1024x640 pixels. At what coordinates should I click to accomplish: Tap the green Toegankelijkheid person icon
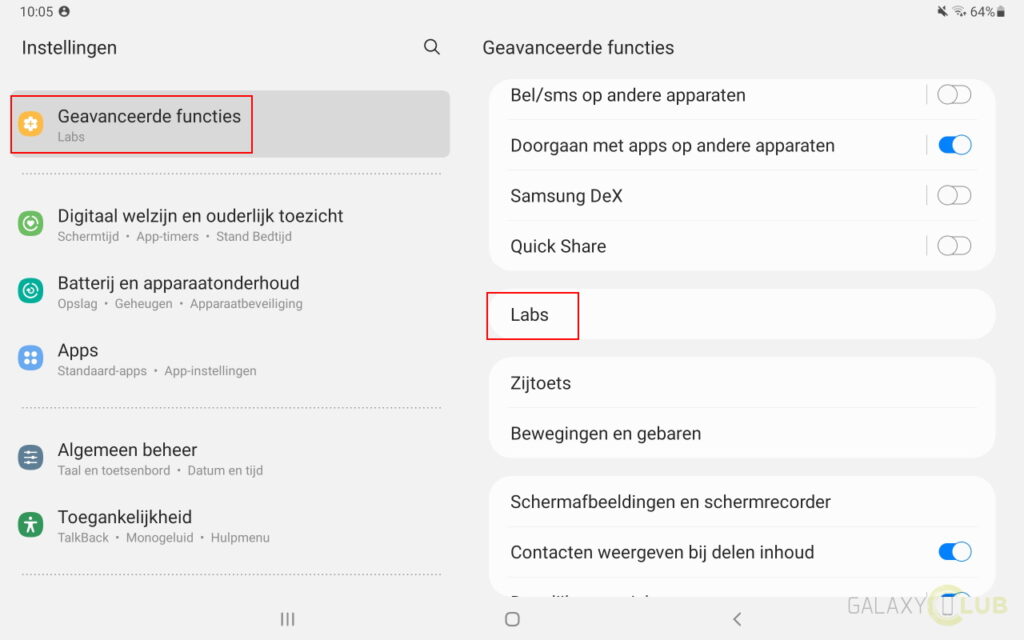tap(31, 524)
